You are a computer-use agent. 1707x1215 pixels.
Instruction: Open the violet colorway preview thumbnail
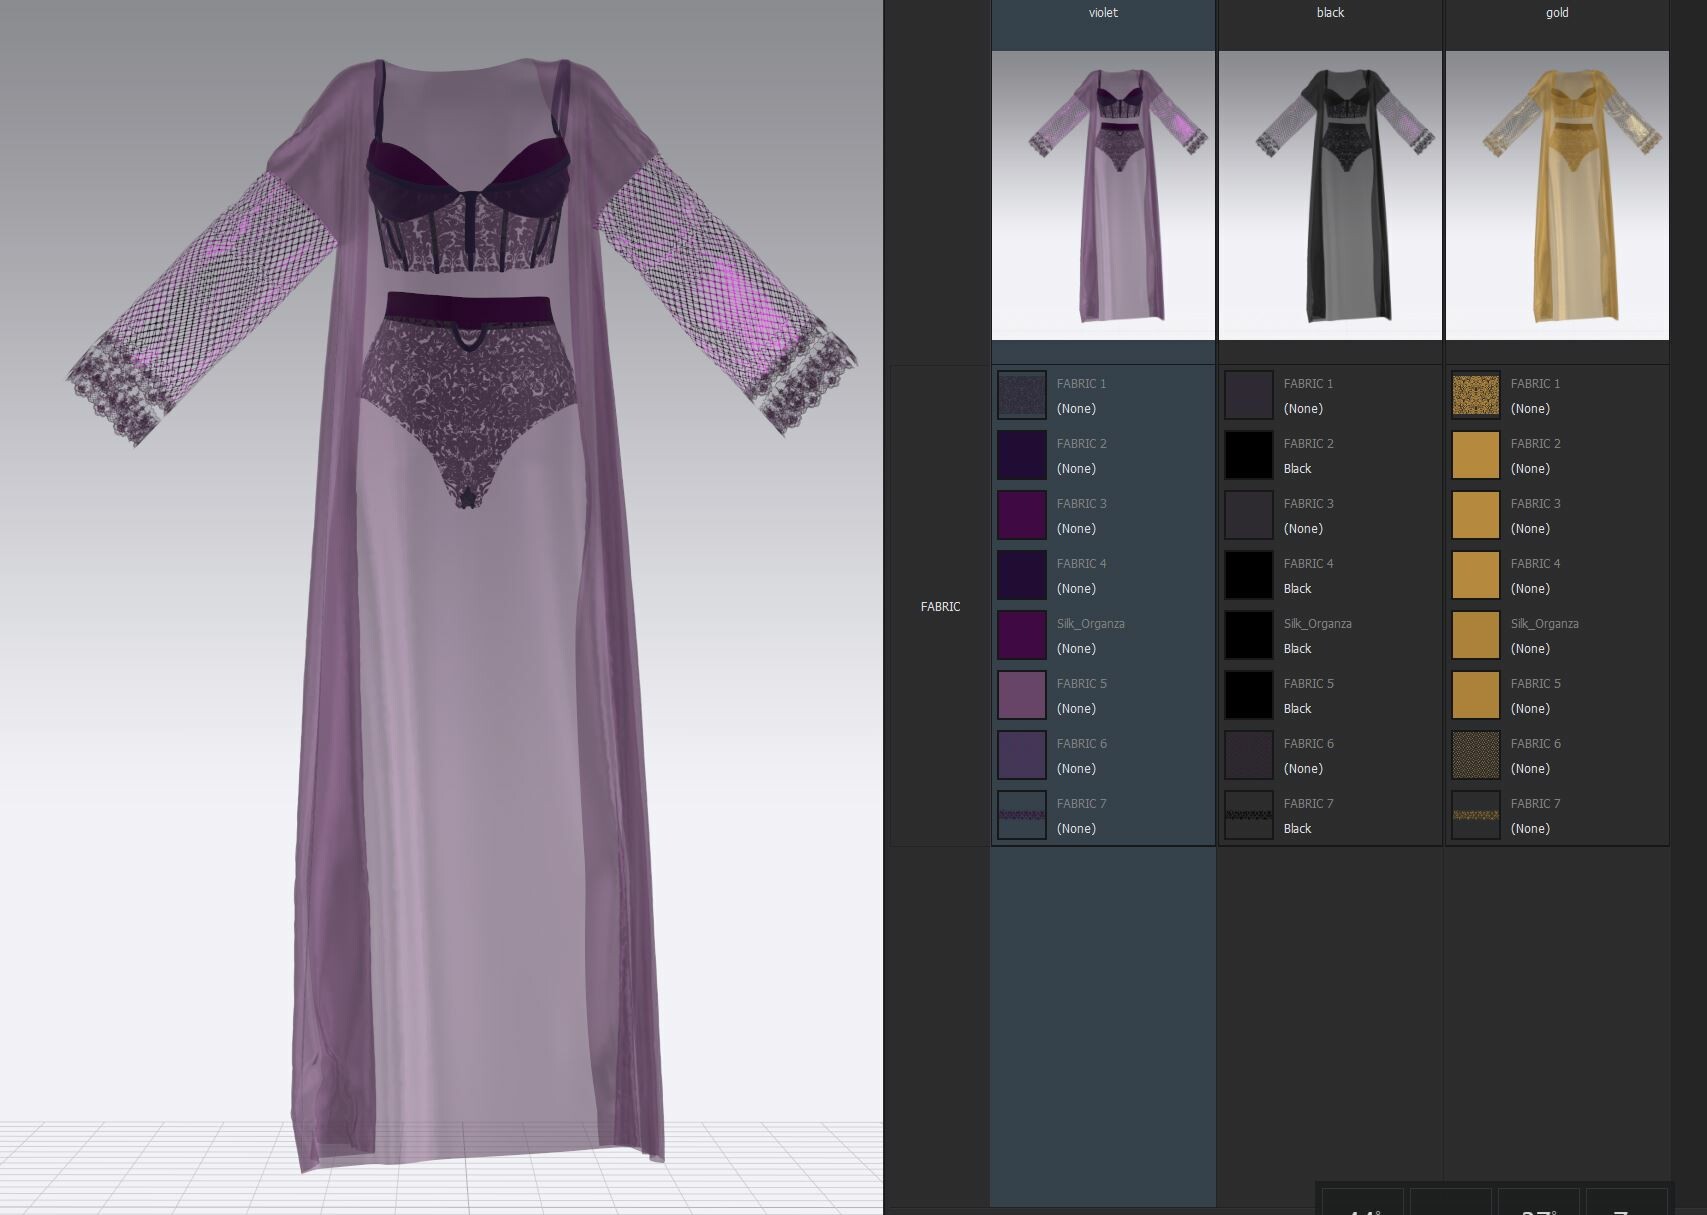[x=1103, y=195]
